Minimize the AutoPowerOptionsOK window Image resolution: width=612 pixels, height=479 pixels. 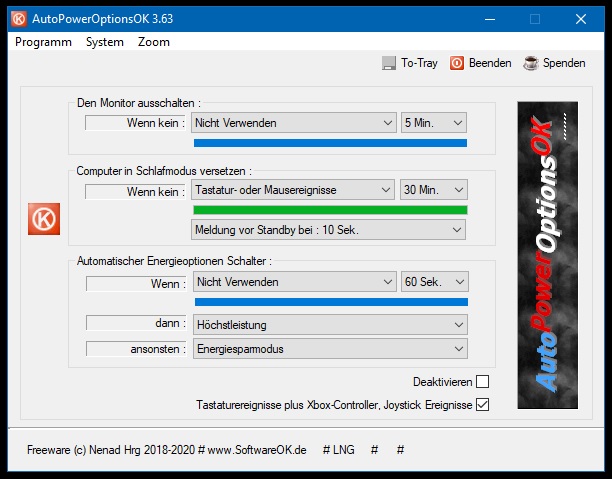point(490,19)
